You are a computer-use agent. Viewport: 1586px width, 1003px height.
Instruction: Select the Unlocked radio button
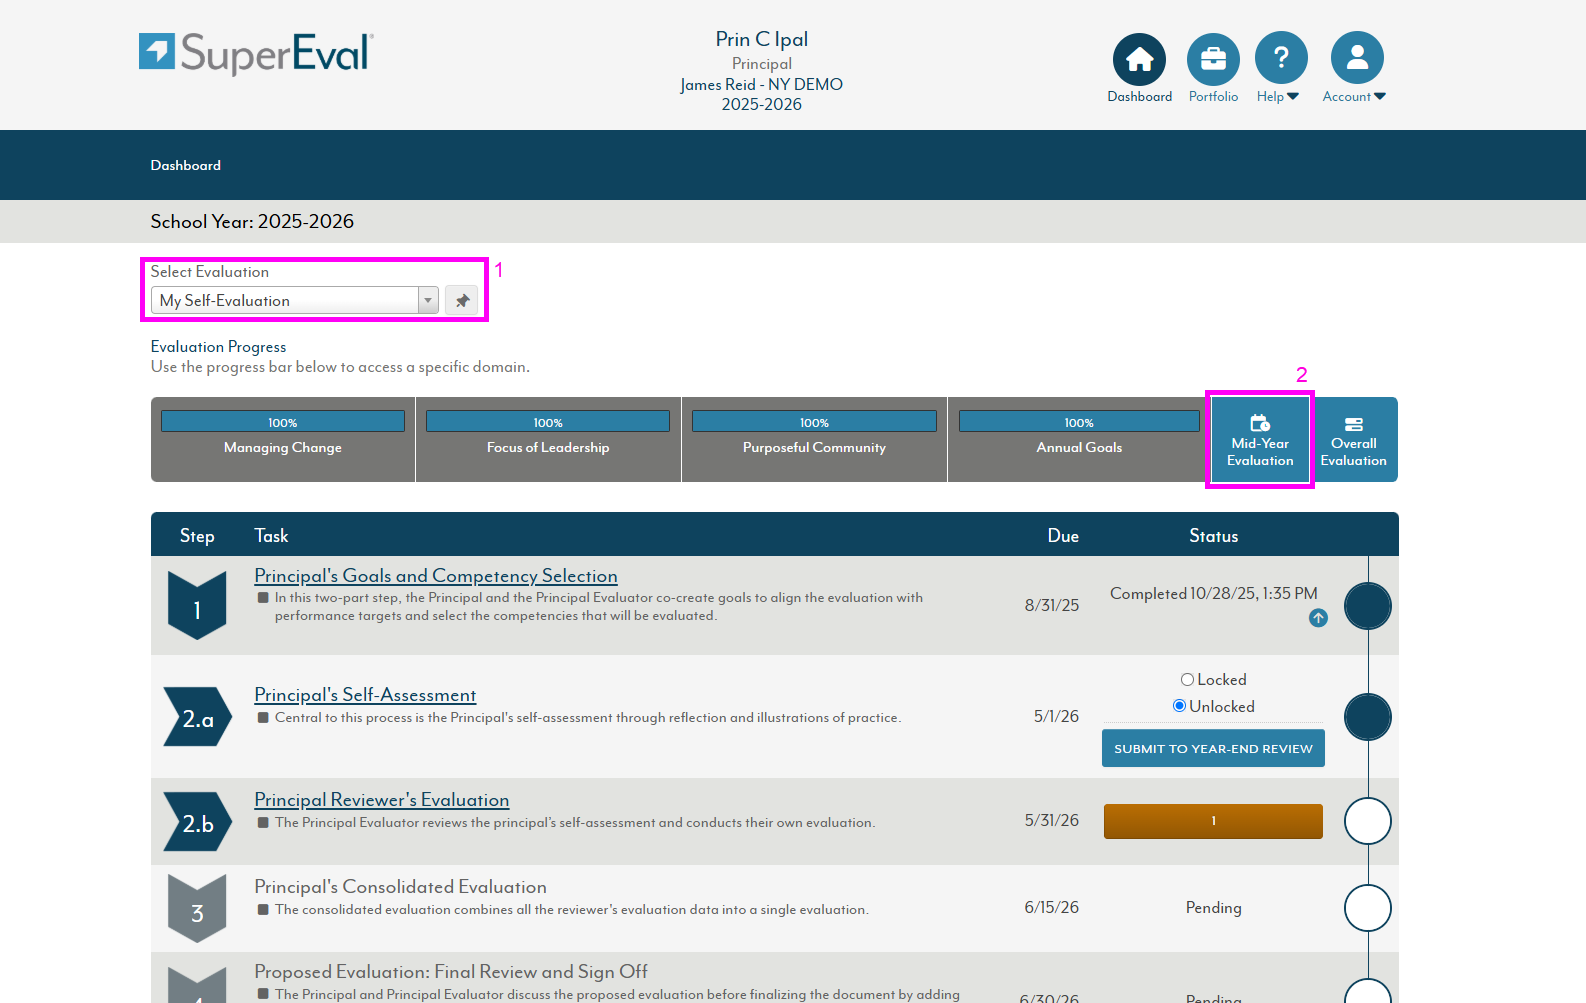click(1180, 706)
